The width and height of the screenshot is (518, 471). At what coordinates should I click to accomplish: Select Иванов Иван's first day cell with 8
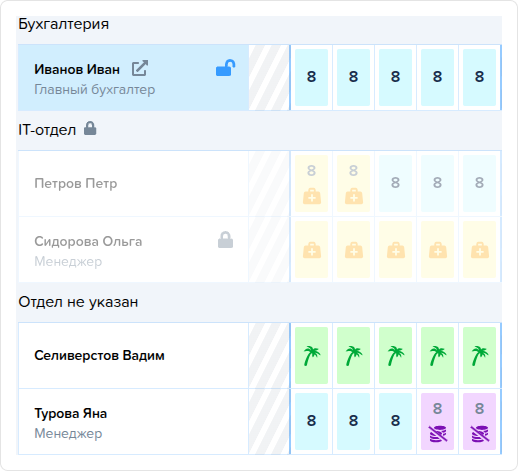pyautogui.click(x=311, y=77)
